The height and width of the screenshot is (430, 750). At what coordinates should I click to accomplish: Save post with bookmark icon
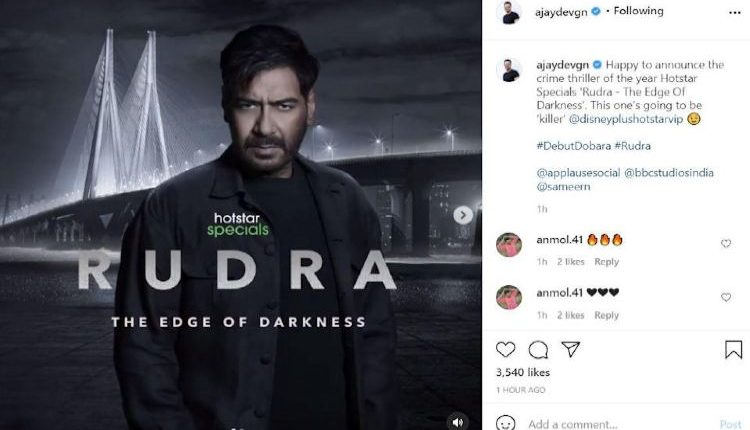tap(733, 350)
